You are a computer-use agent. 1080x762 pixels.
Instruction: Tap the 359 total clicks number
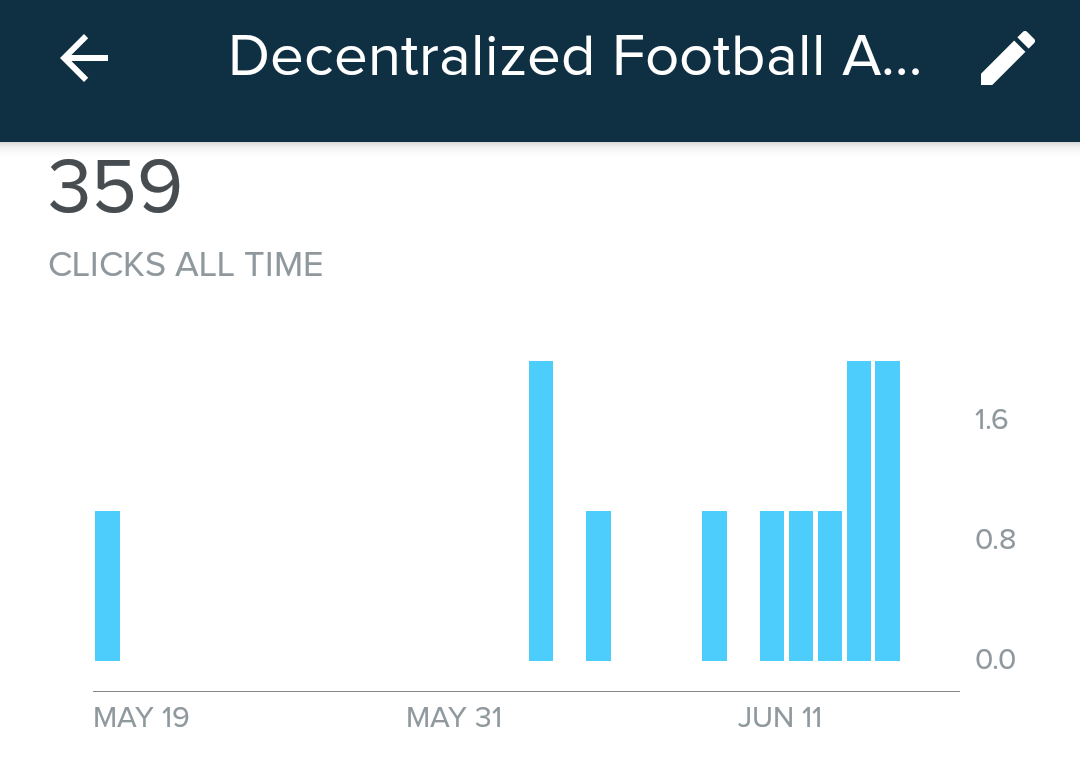pyautogui.click(x=115, y=187)
